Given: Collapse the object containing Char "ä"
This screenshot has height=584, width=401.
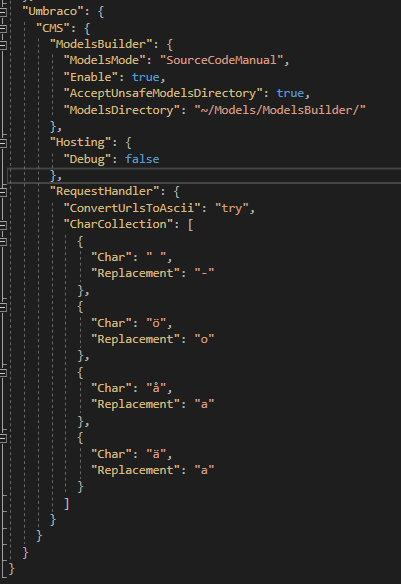Looking at the screenshot, I should point(3,438).
